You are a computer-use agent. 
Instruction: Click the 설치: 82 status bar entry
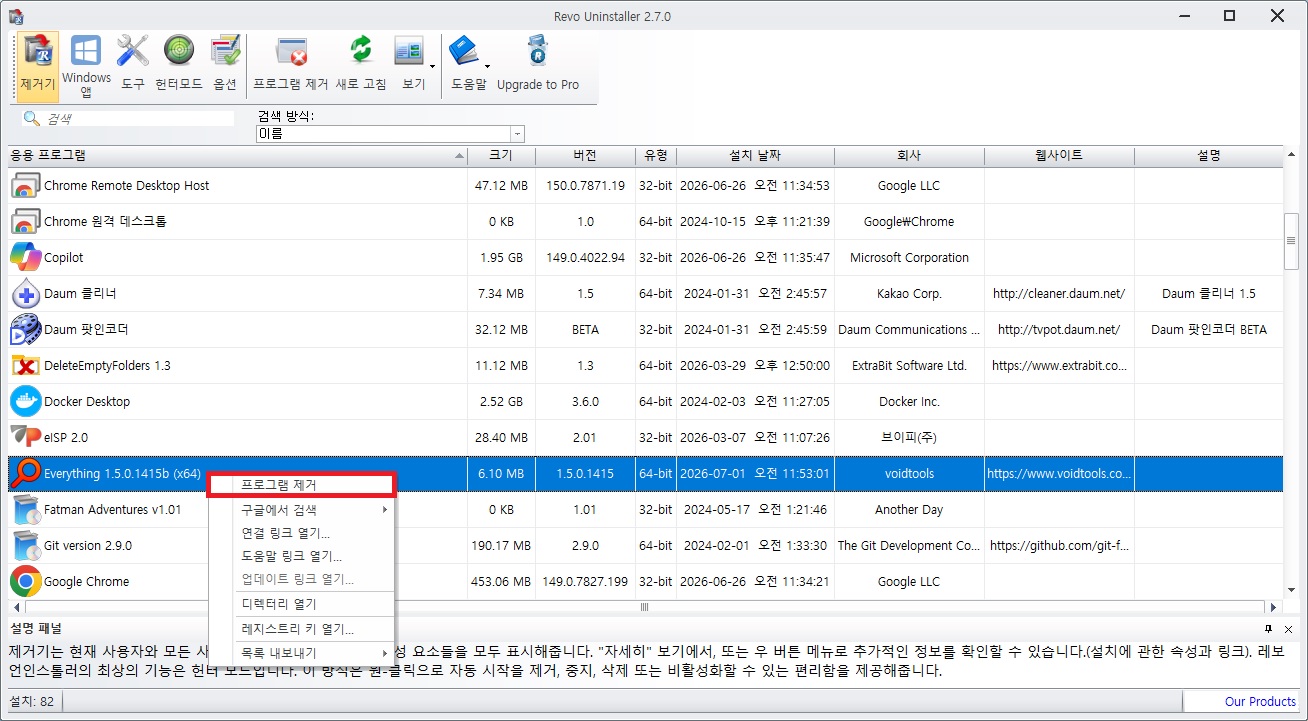[32, 702]
